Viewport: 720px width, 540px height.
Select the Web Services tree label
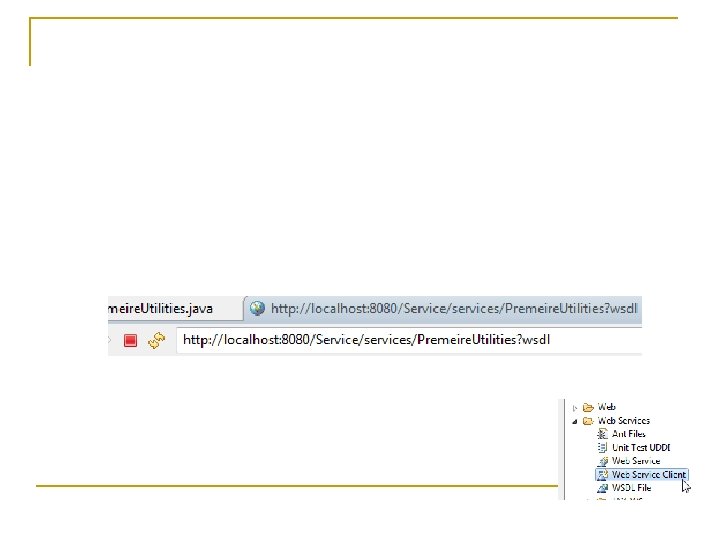[624, 420]
